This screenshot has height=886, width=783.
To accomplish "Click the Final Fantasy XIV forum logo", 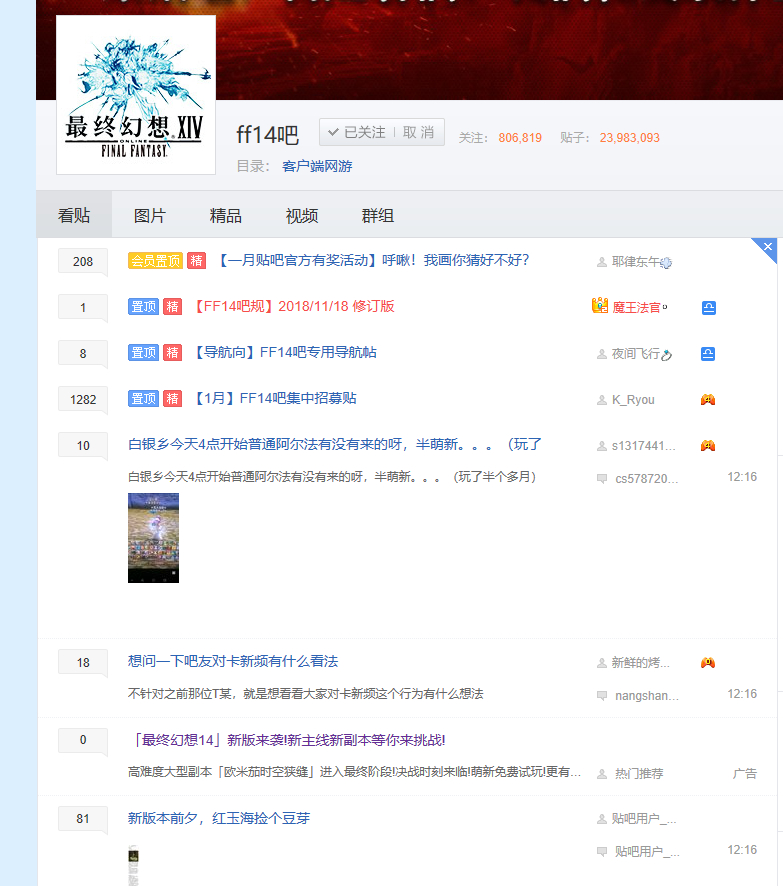I will pos(136,95).
